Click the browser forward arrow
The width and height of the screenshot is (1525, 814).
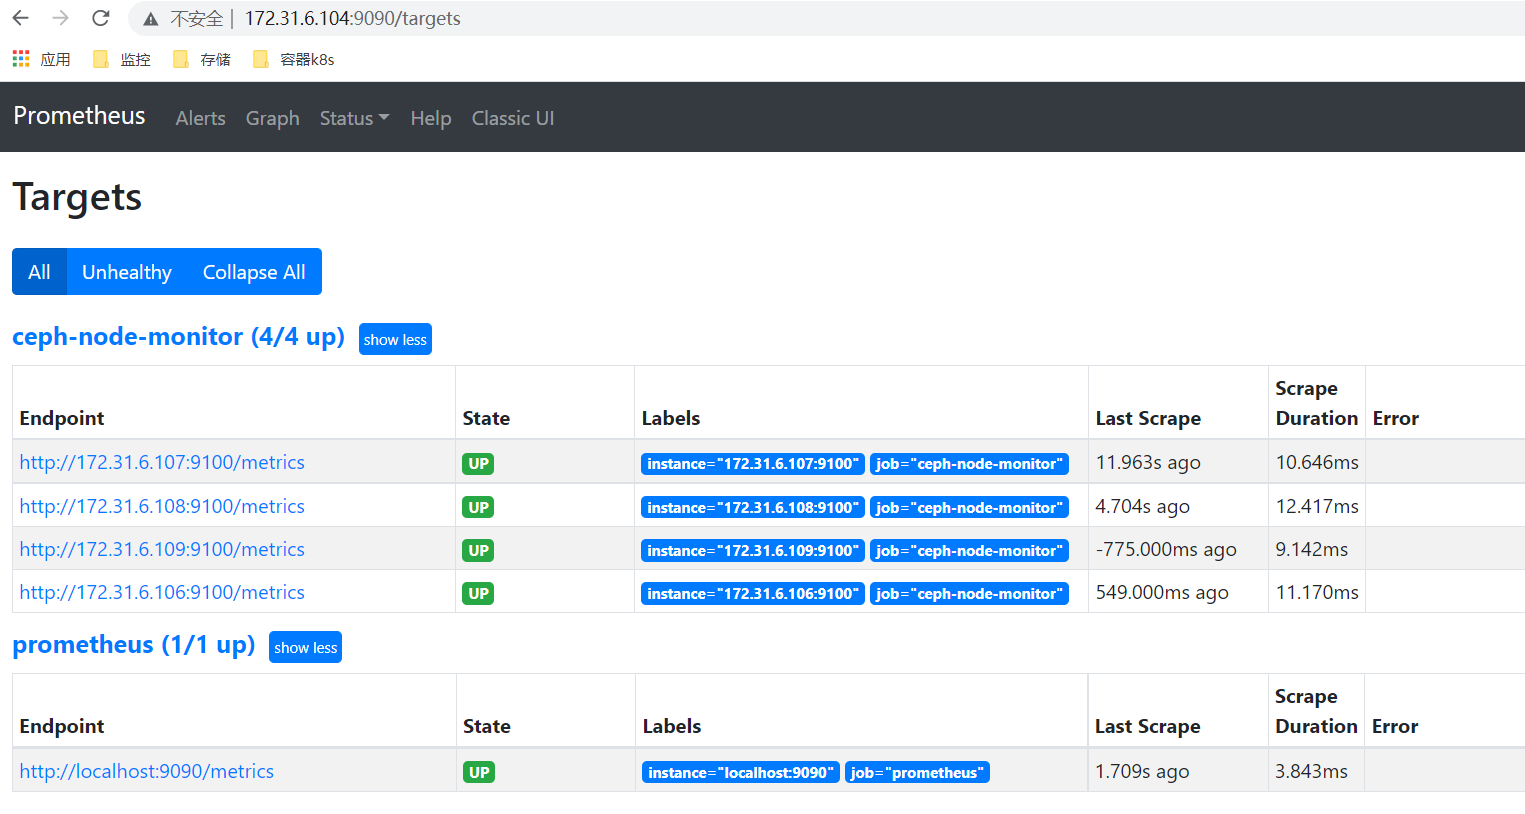click(x=61, y=18)
